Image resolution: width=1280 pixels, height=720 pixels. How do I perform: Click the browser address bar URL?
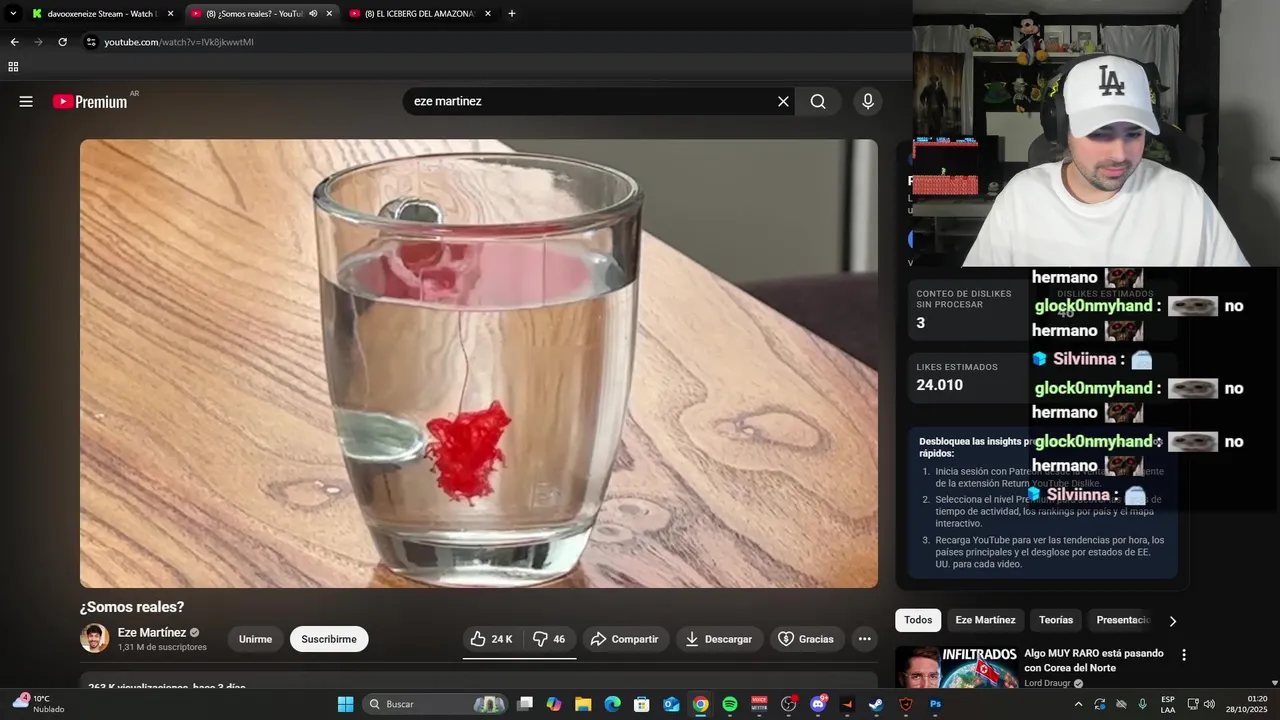[x=179, y=42]
